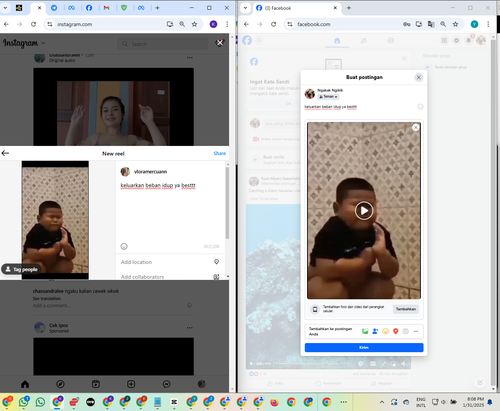500x411 pixels.
Task: Open emoji picker in Instagram caption box
Action: (124, 246)
